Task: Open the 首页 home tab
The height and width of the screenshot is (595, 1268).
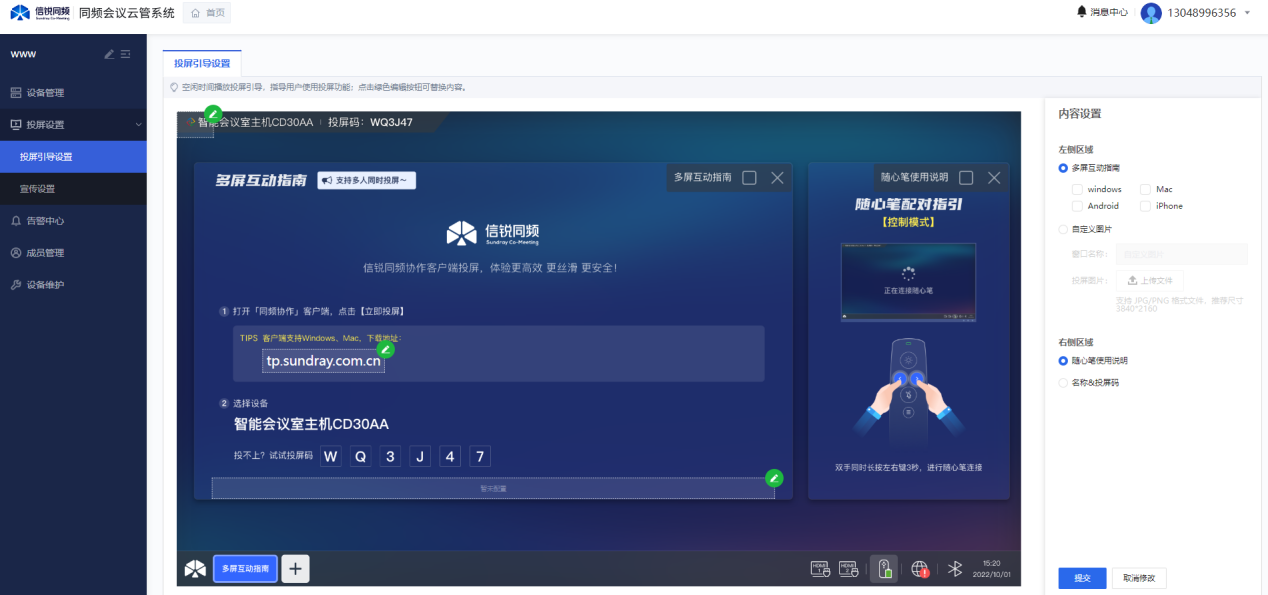Action: click(x=207, y=13)
